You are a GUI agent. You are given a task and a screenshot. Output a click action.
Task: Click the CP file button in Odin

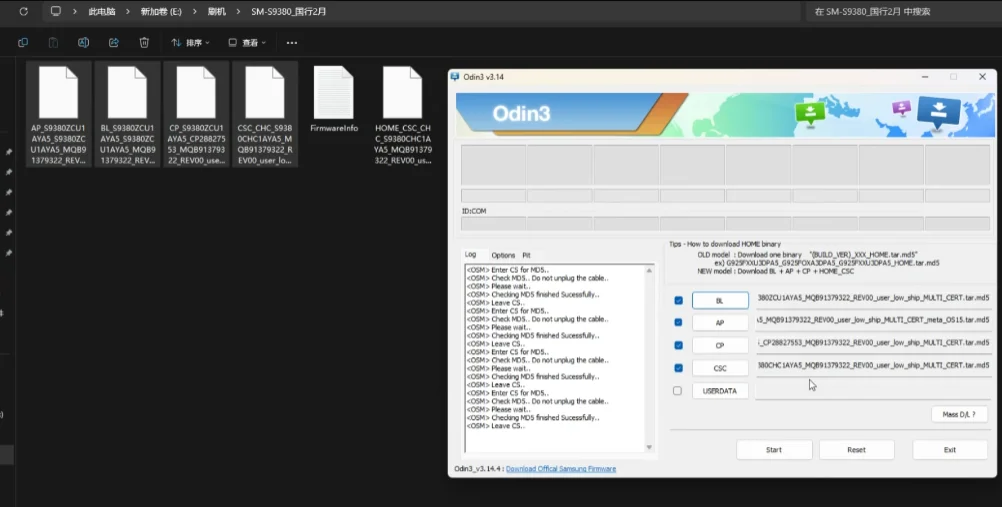[720, 345]
